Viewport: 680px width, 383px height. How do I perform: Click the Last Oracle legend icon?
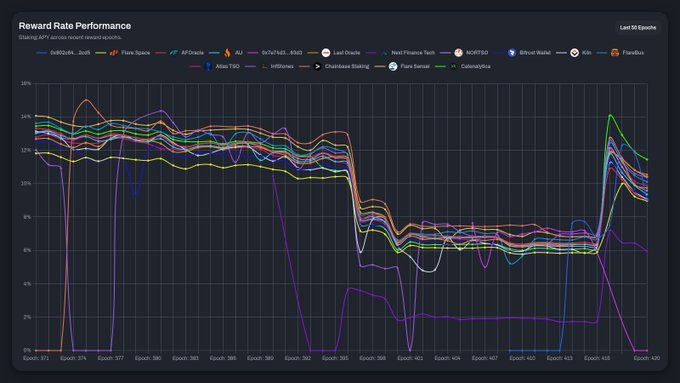point(326,53)
